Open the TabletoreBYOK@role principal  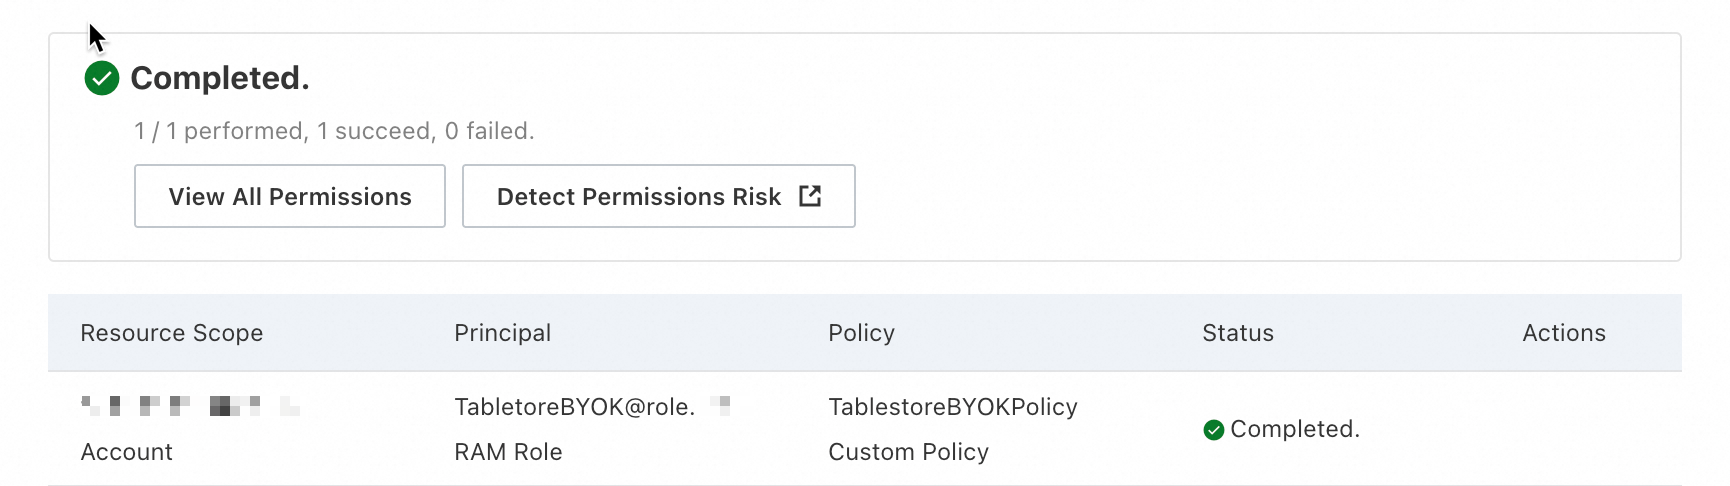pos(574,407)
